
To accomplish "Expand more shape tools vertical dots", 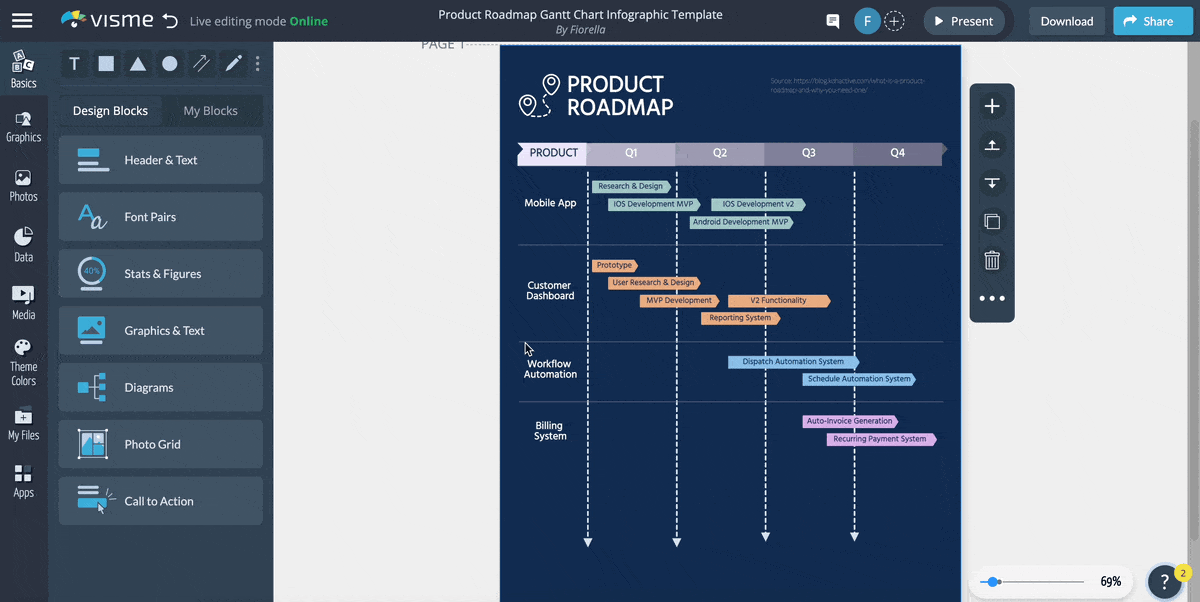I will (x=257, y=64).
